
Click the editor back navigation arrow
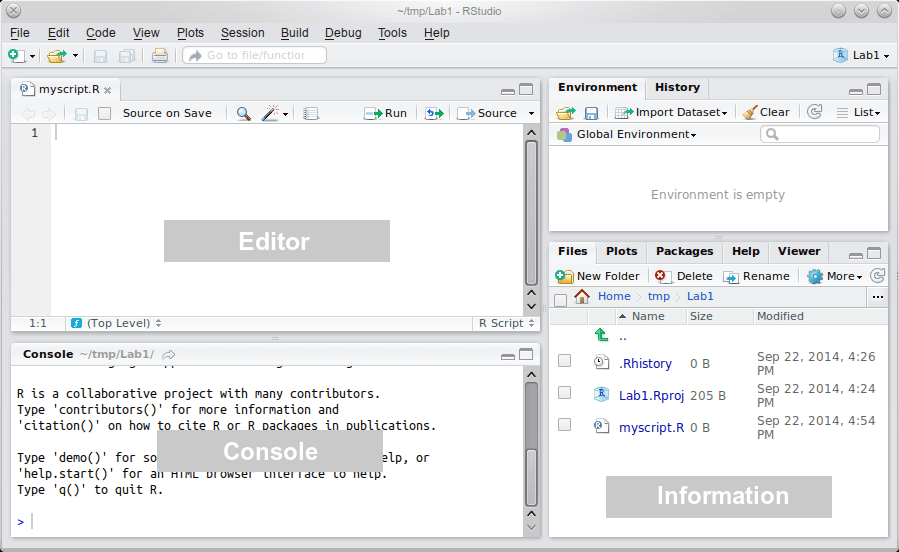[x=28, y=114]
